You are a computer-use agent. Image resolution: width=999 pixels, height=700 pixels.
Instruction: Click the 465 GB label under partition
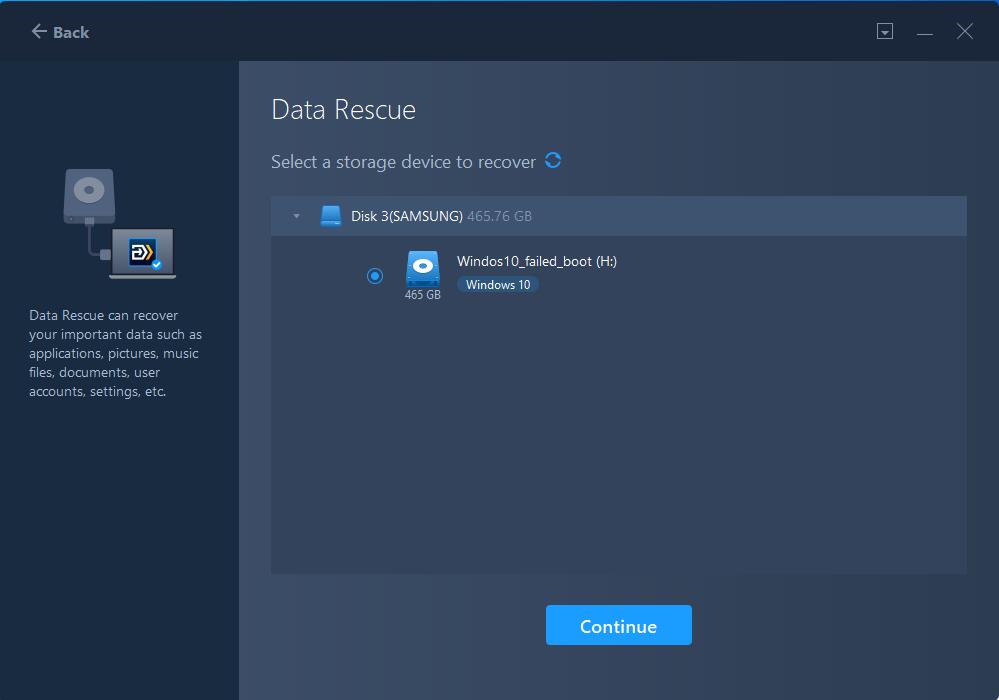(422, 295)
